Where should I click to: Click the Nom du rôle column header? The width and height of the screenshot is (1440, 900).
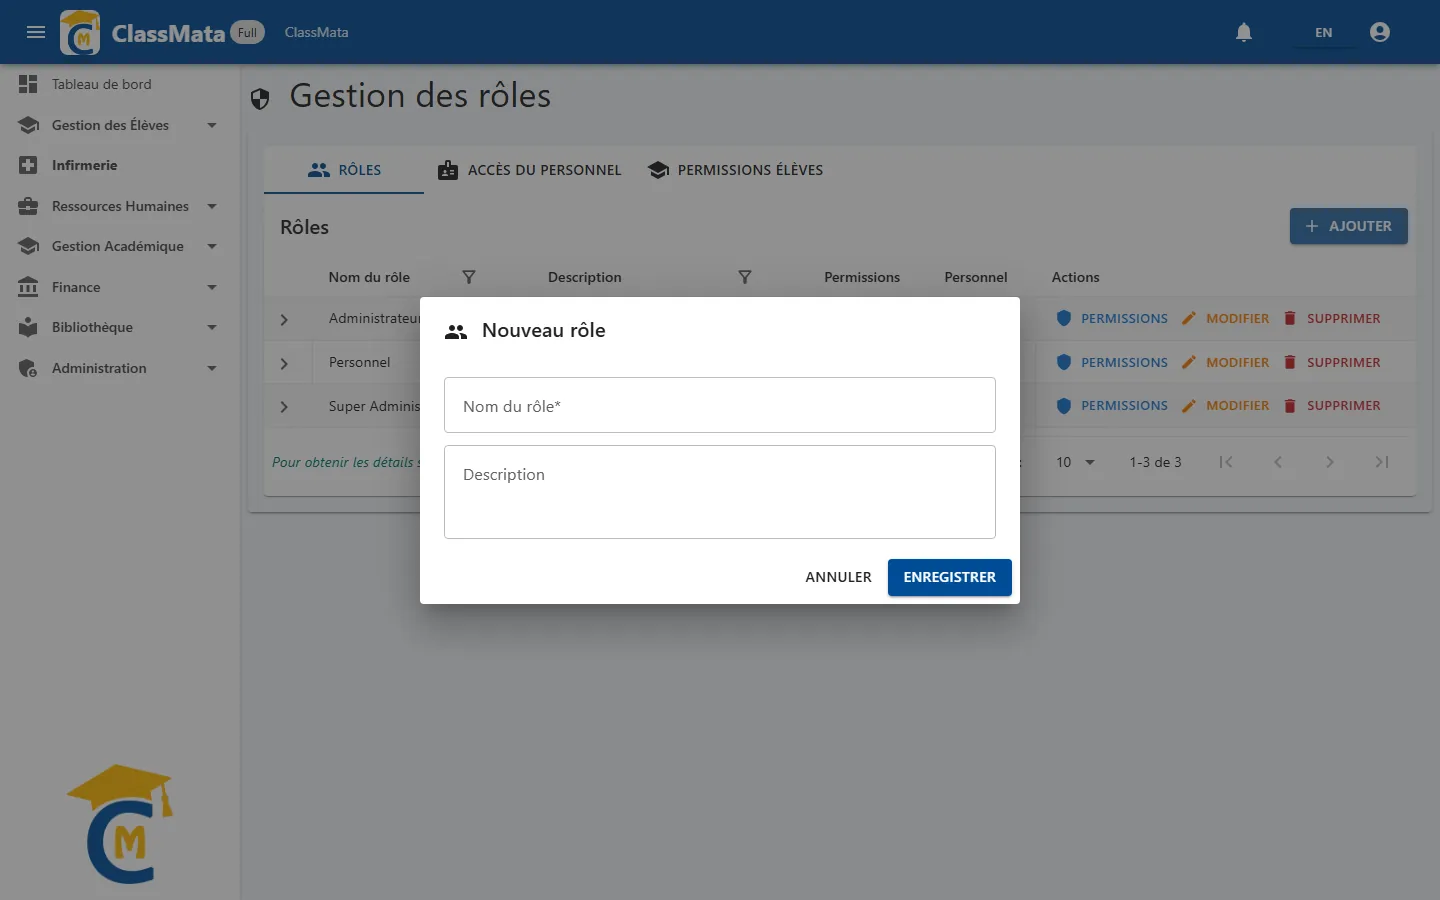pyautogui.click(x=369, y=277)
